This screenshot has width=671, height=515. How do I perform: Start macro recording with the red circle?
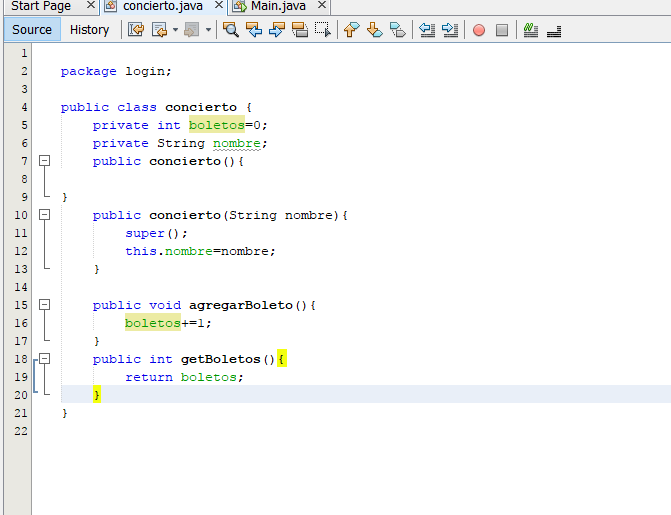coord(479,30)
